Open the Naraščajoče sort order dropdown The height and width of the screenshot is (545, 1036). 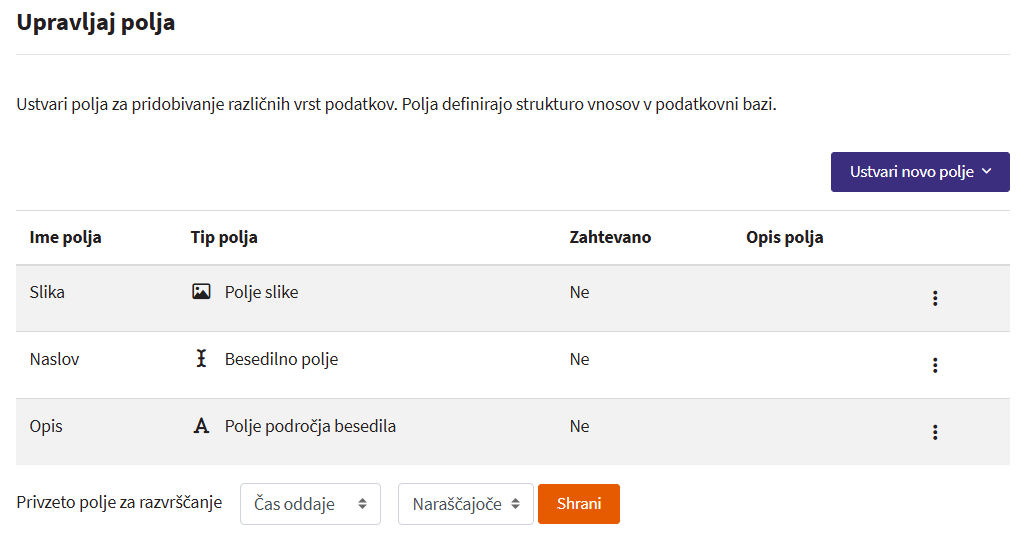click(x=465, y=504)
